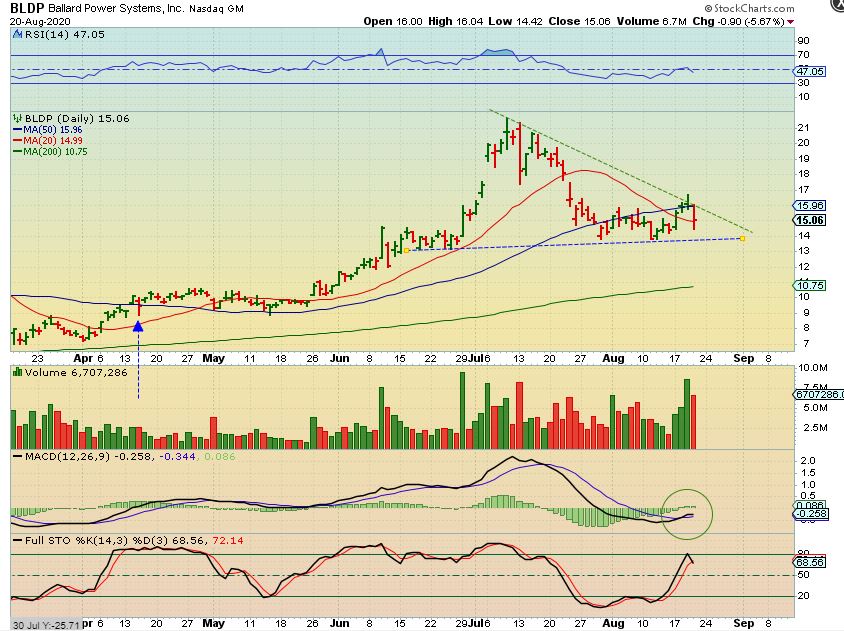Click yellow trendline endpoint marker near Sep
Screen dimensions: 844x631
(x=743, y=239)
